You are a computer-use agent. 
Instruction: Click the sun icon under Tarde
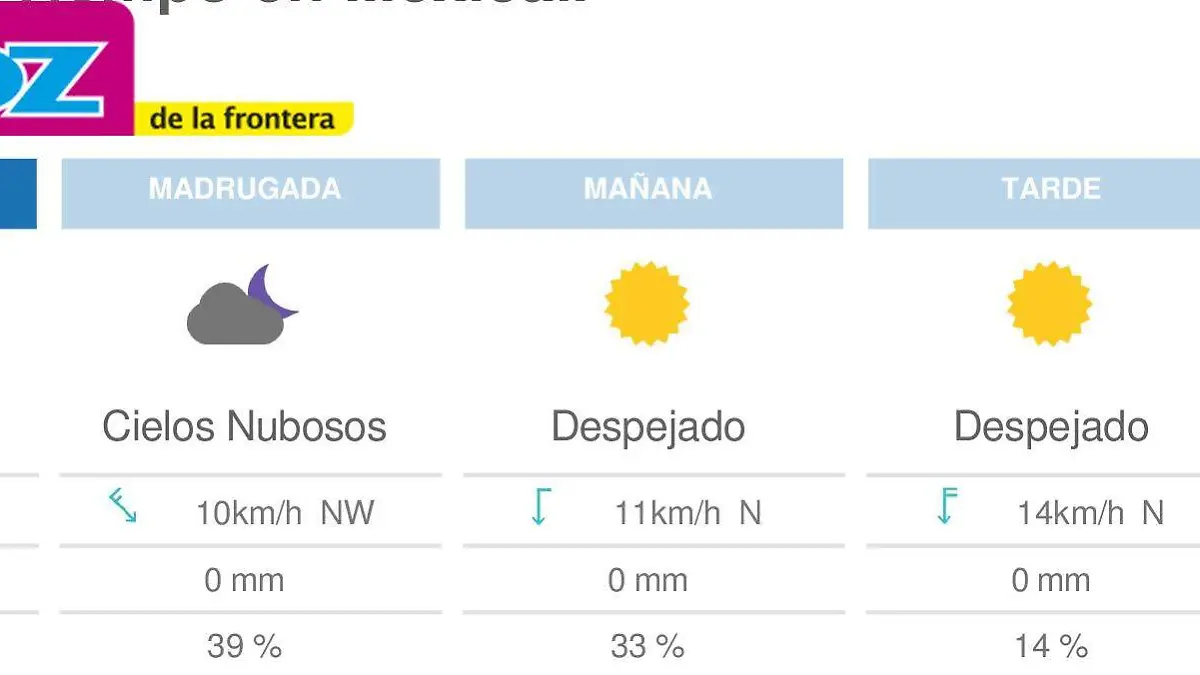pyautogui.click(x=1048, y=305)
